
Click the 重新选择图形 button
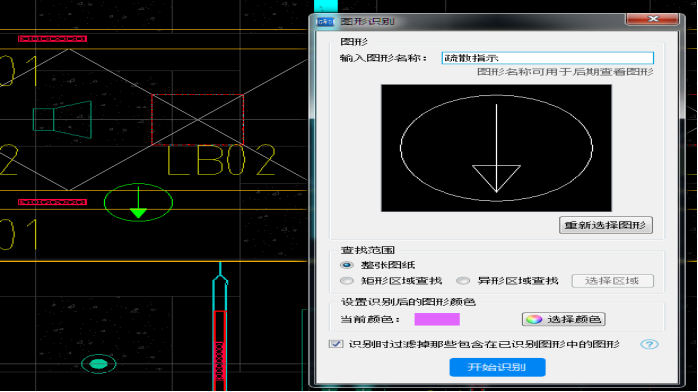coord(606,225)
